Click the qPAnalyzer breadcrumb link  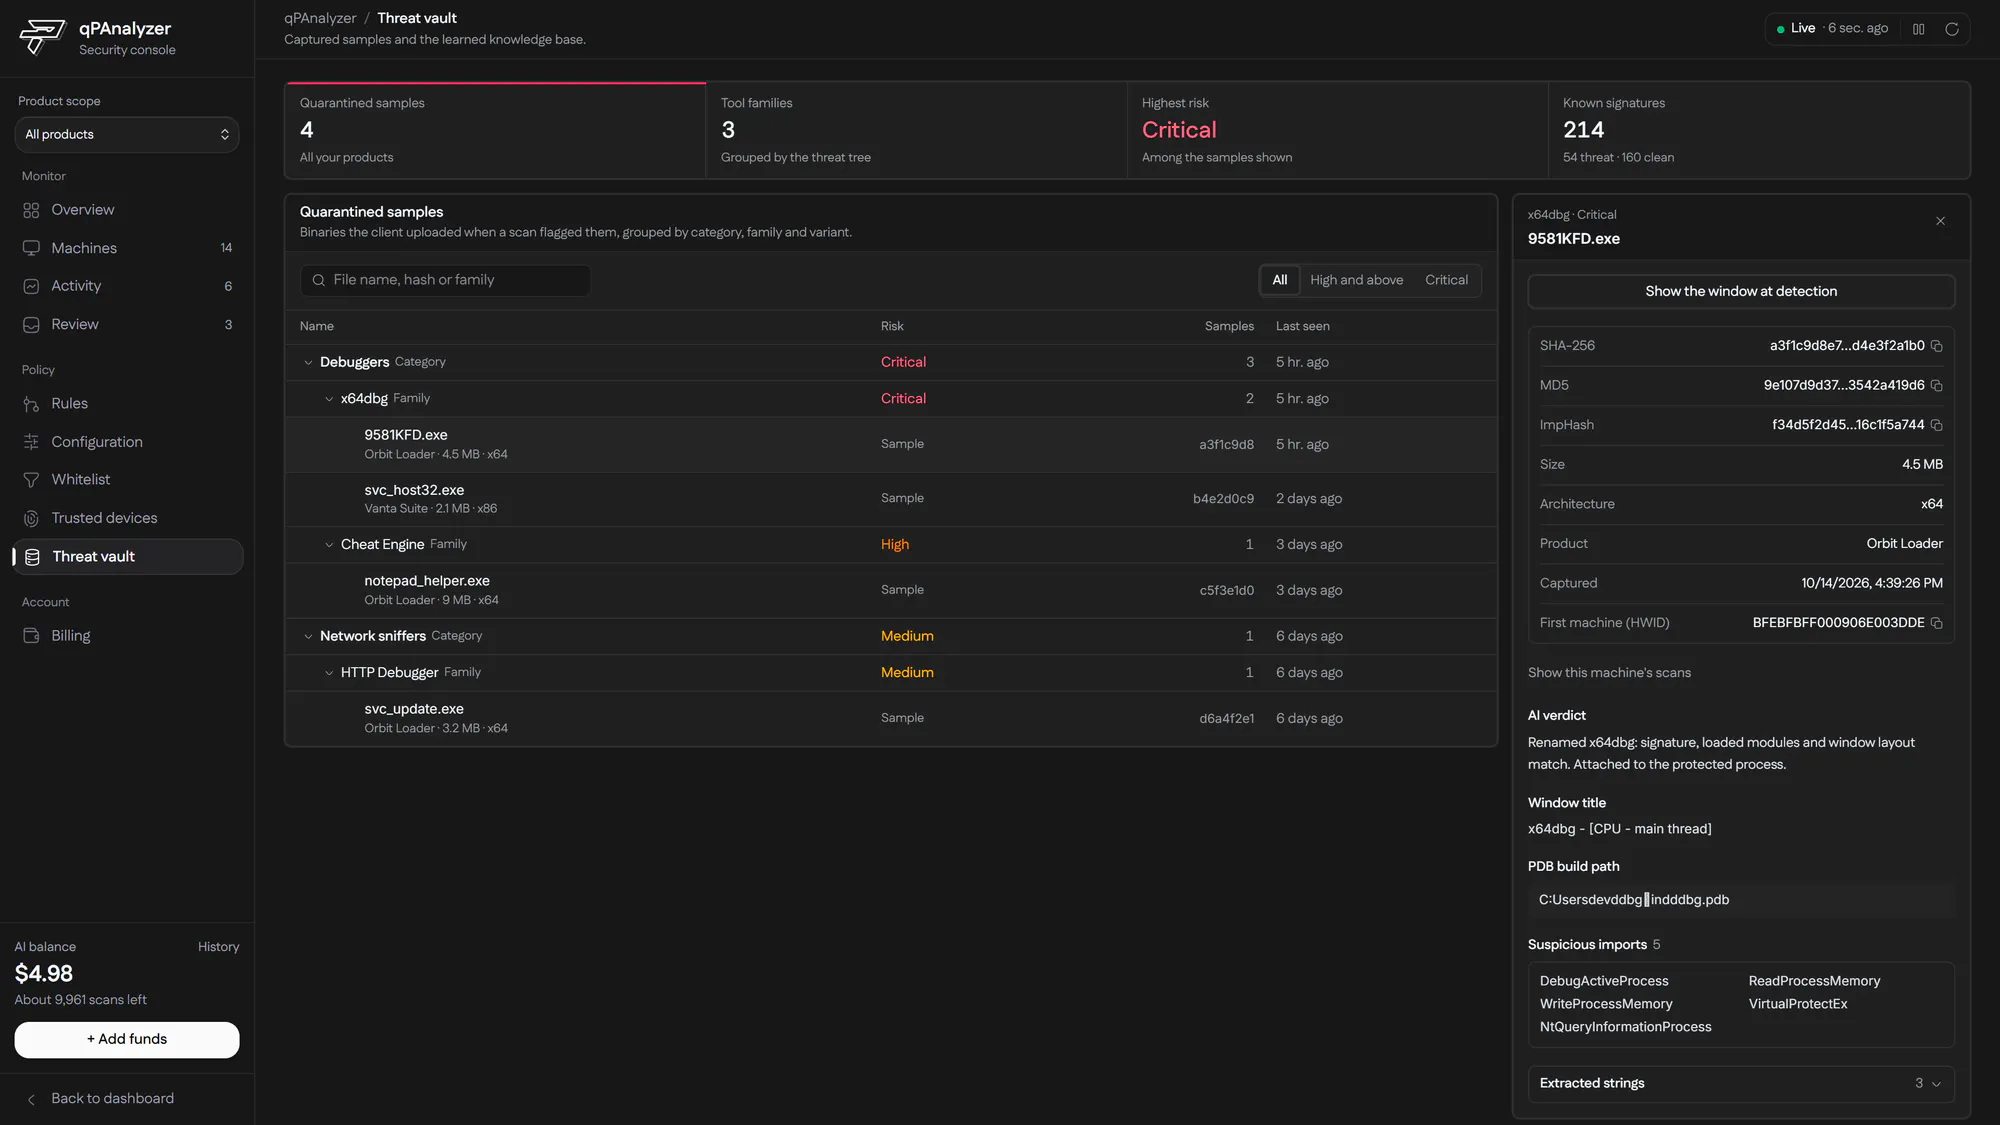(320, 18)
